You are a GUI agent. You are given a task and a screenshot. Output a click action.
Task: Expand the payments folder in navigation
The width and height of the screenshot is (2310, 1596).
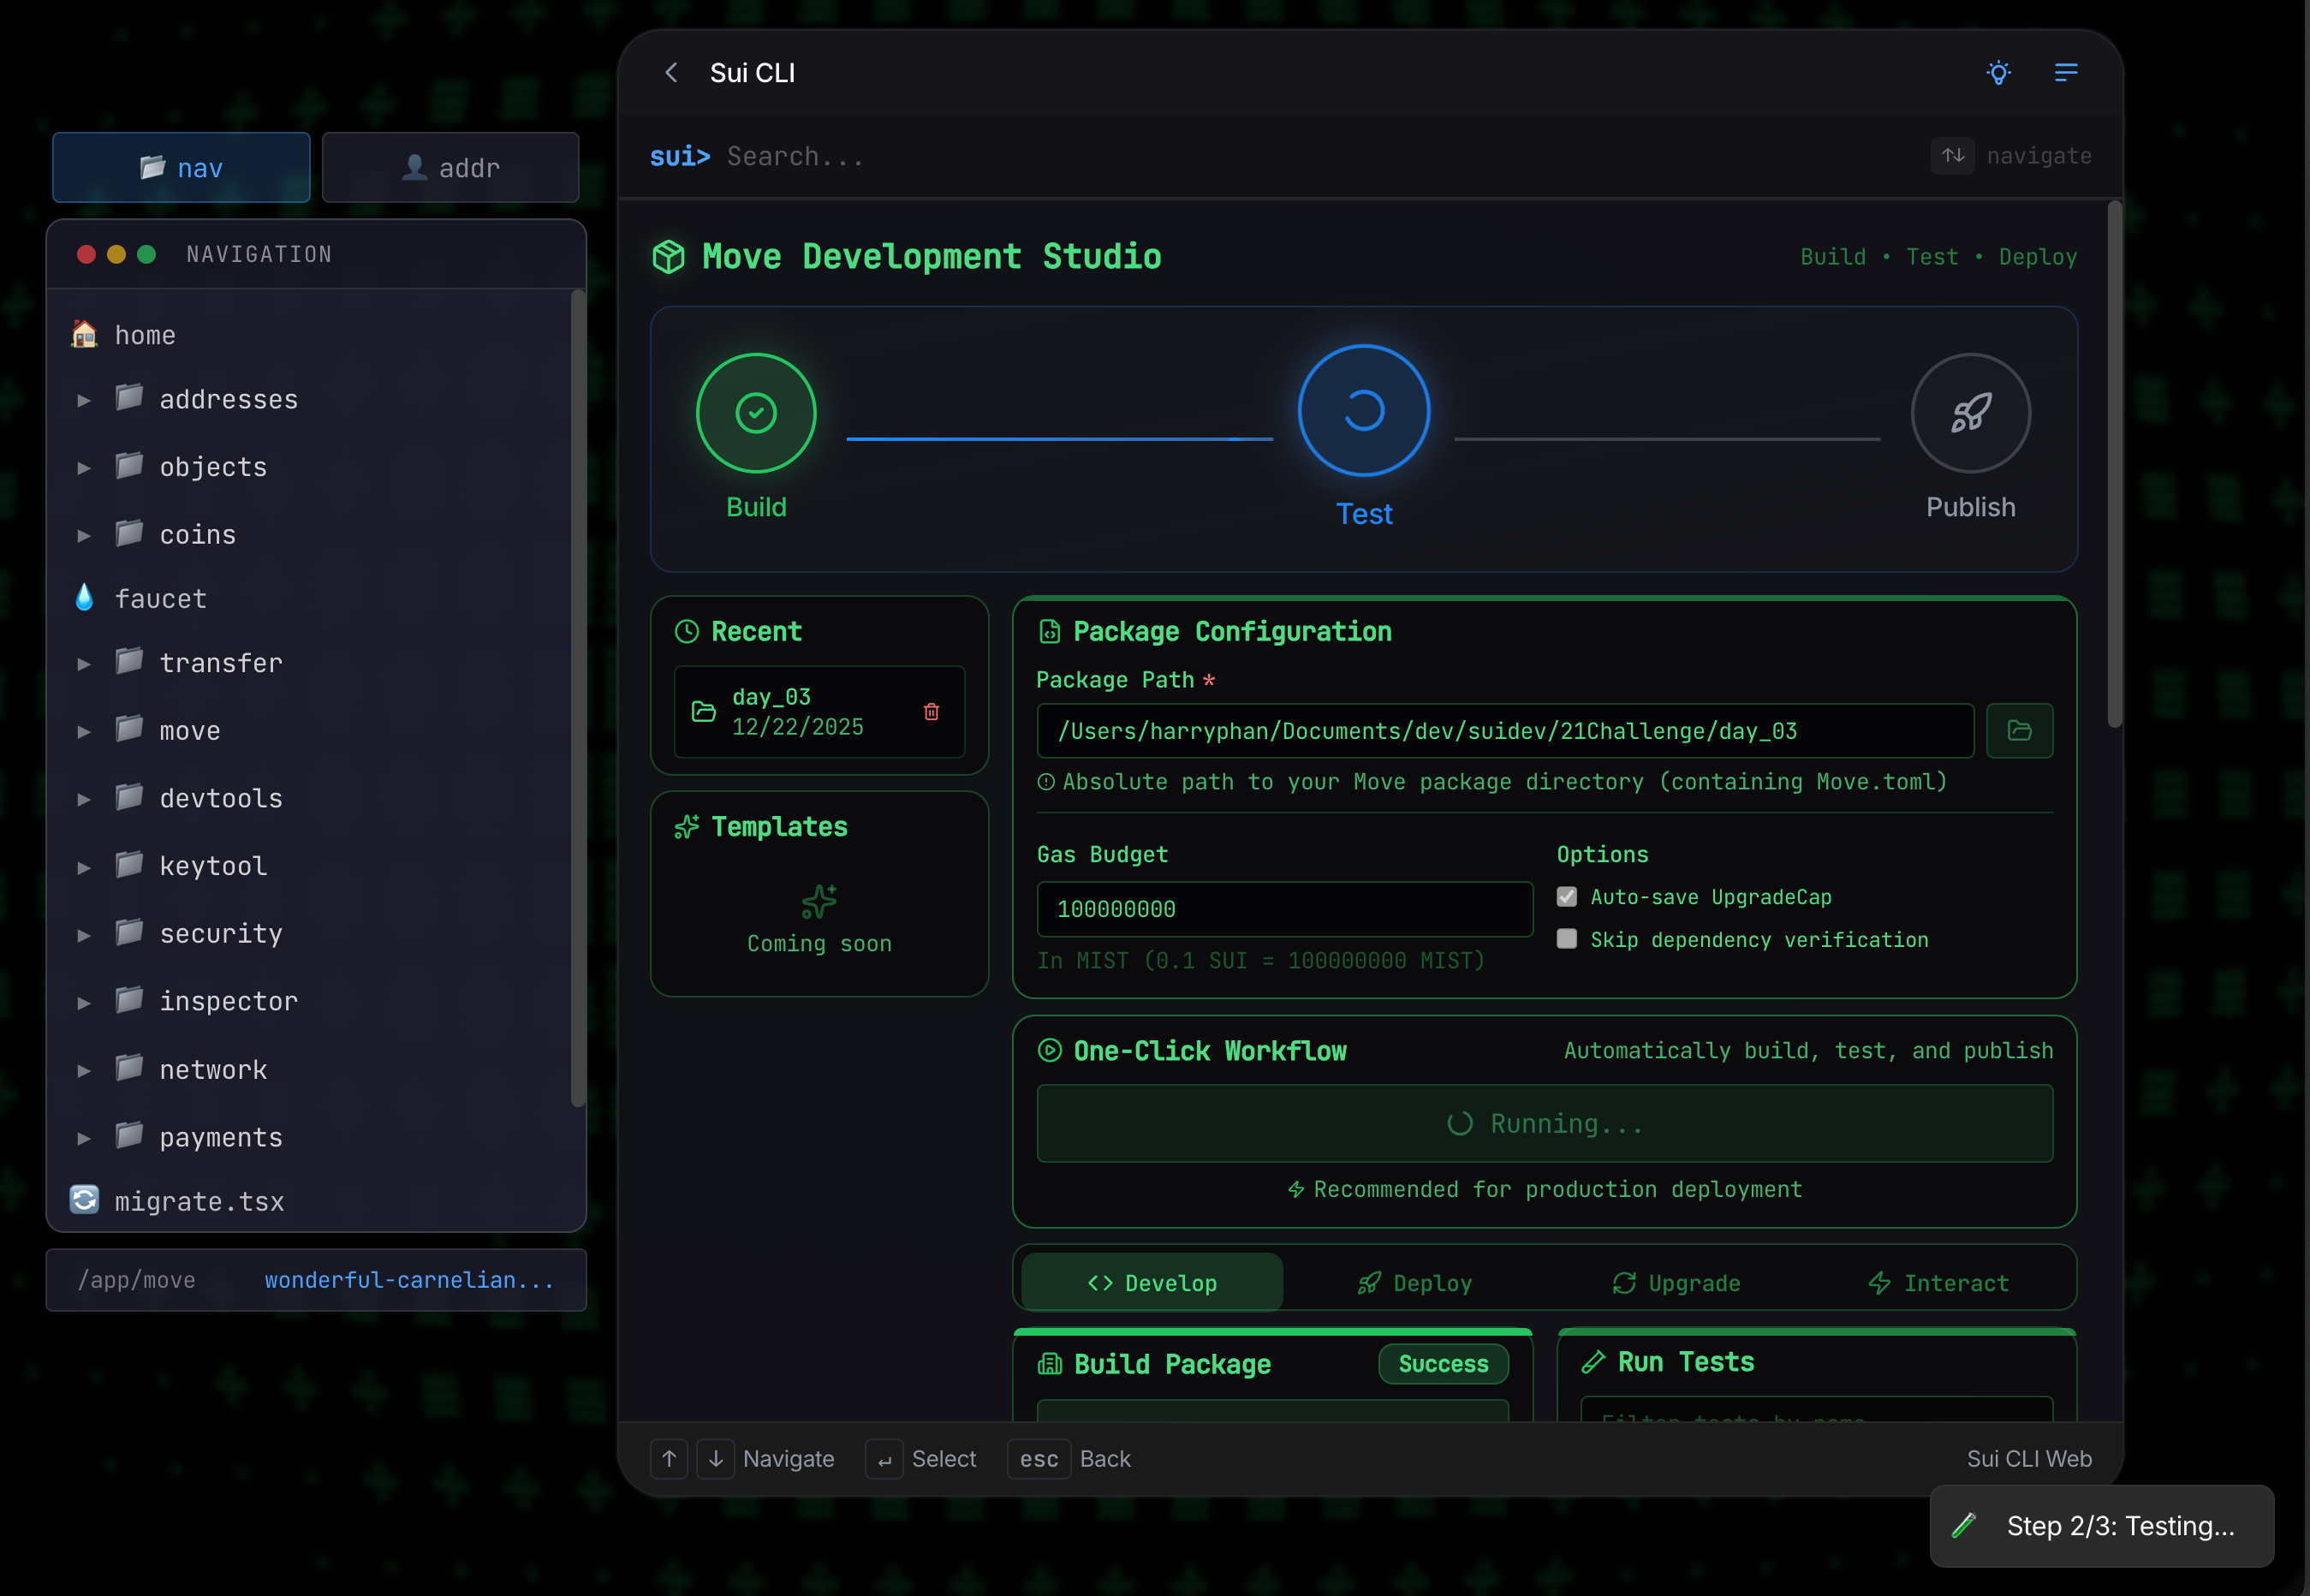[x=84, y=1137]
